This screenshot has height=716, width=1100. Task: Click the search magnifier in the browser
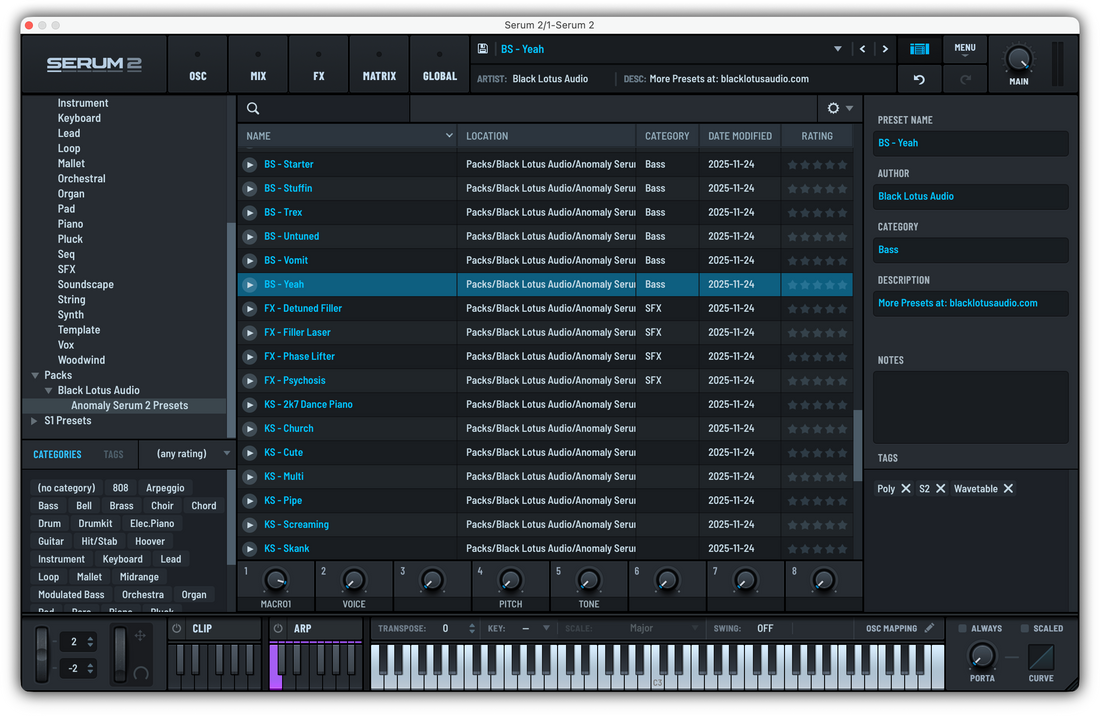point(252,108)
